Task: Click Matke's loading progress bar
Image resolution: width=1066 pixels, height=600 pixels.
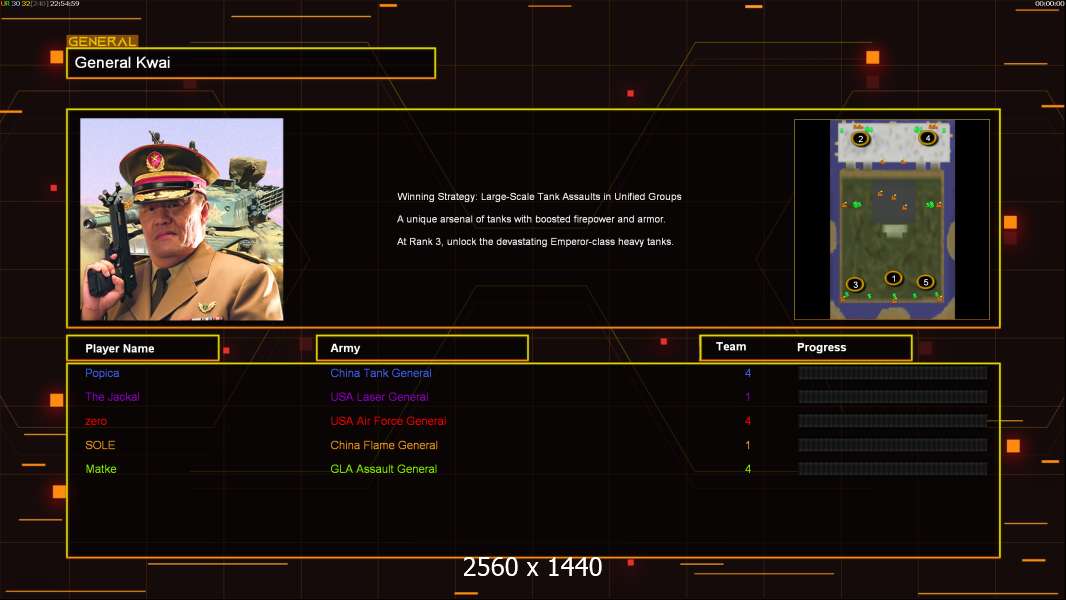Action: [x=893, y=469]
